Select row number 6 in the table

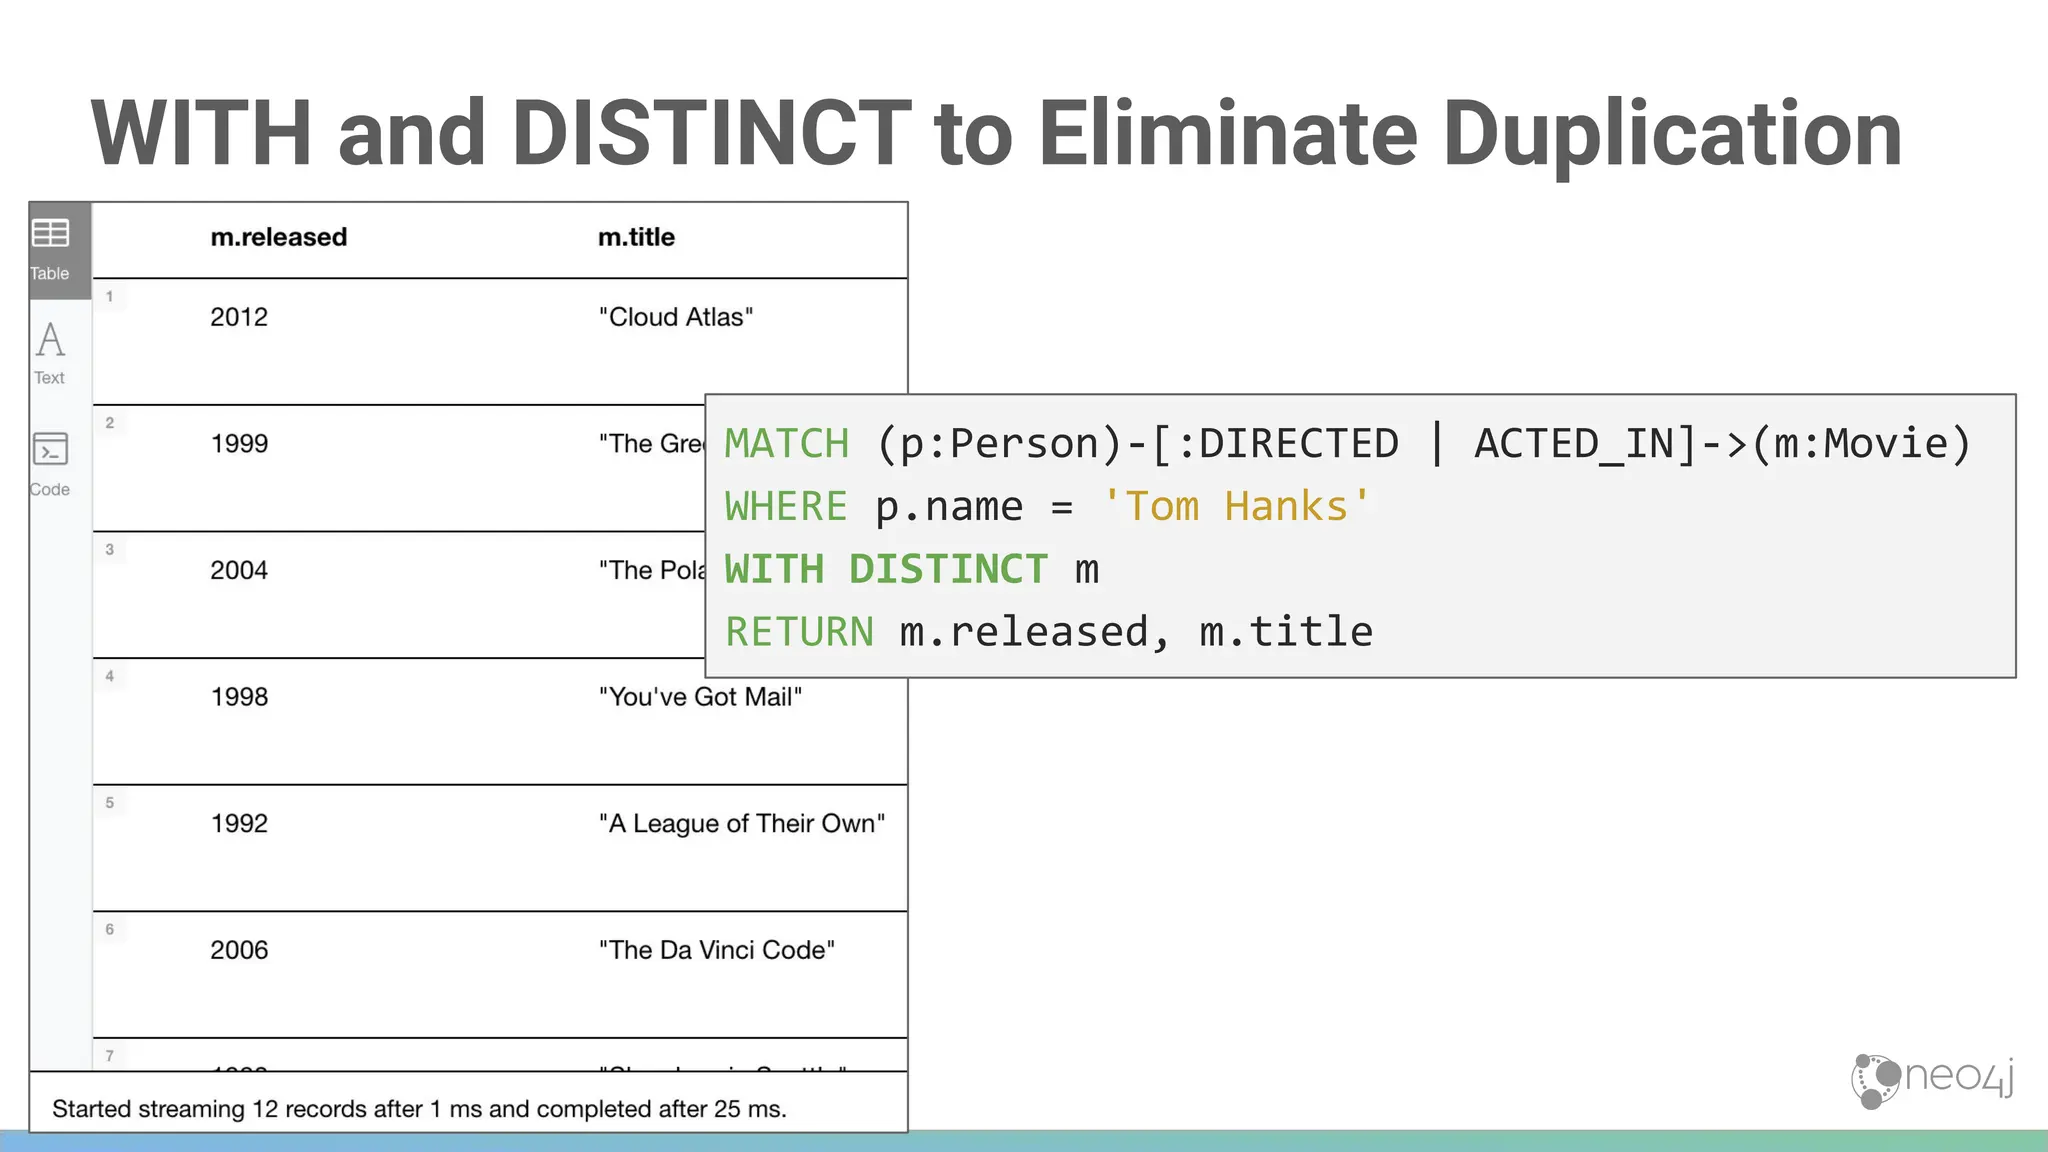110,929
